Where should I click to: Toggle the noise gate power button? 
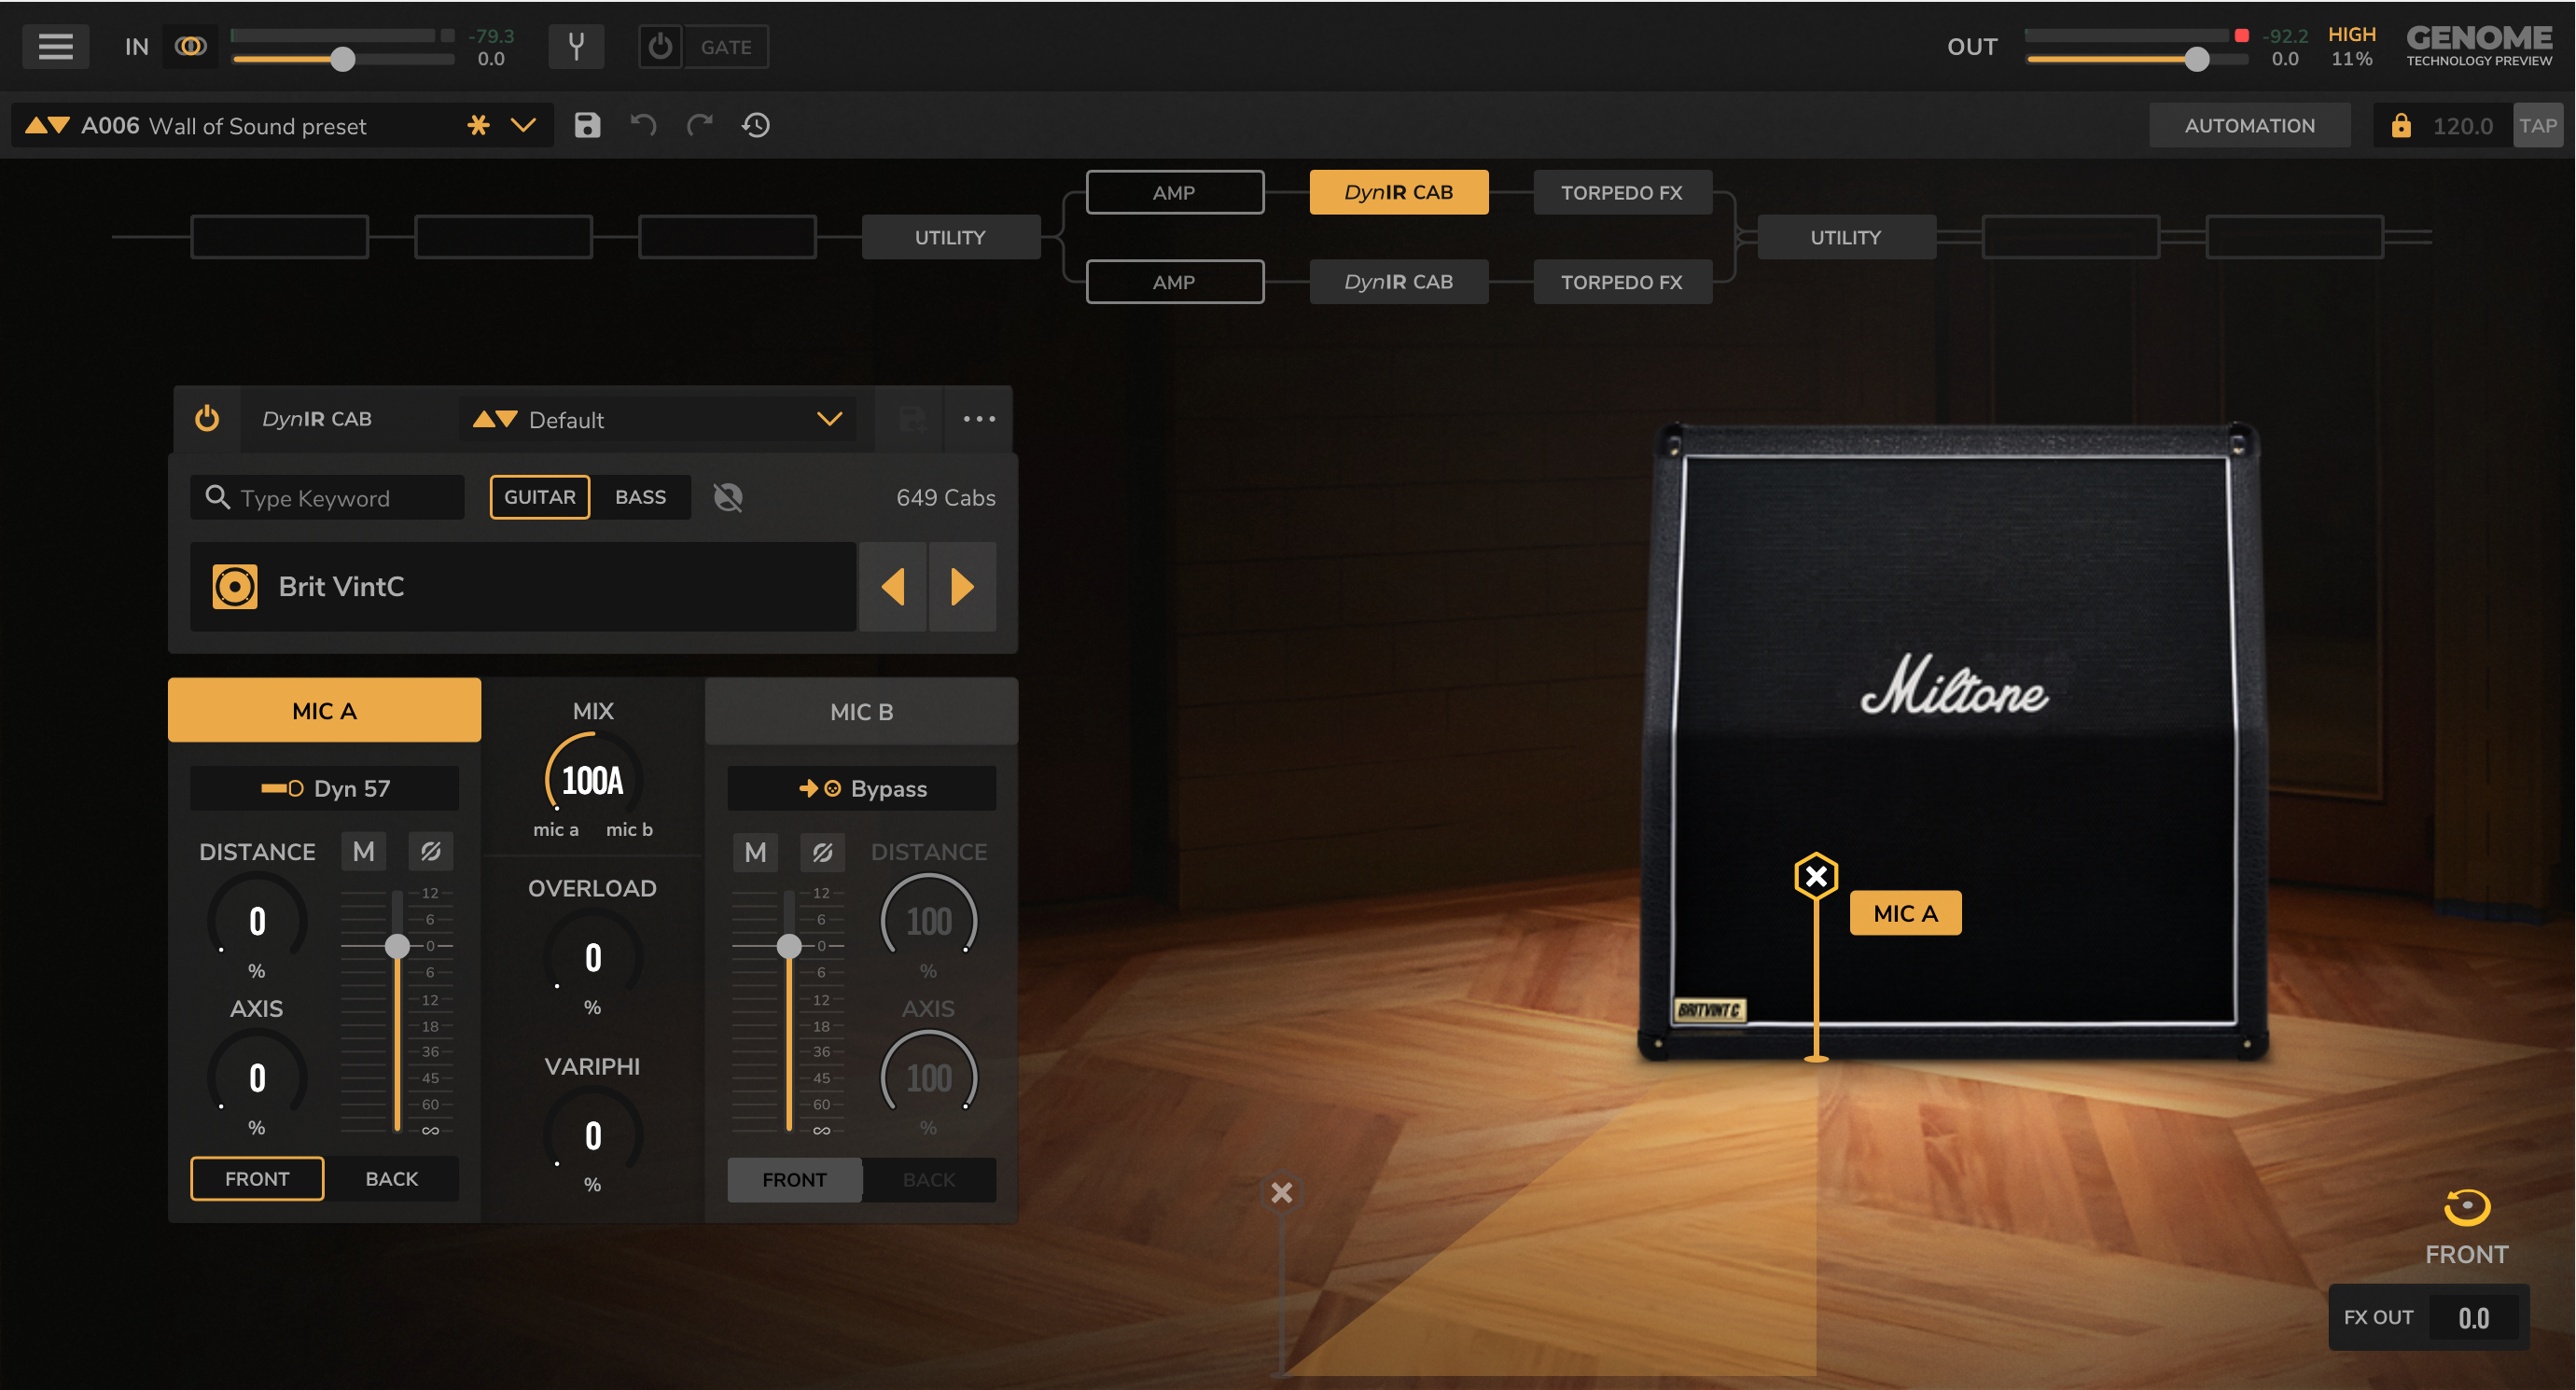coord(660,47)
